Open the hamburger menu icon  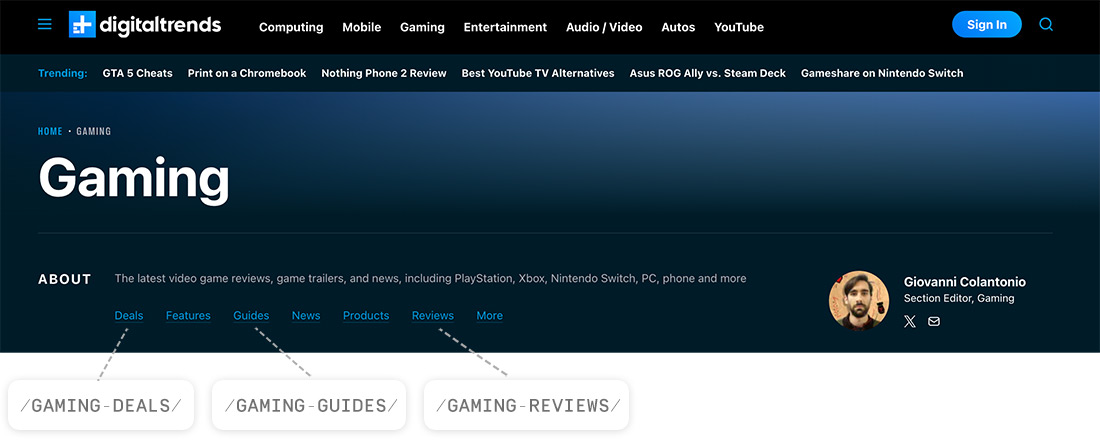click(x=45, y=25)
